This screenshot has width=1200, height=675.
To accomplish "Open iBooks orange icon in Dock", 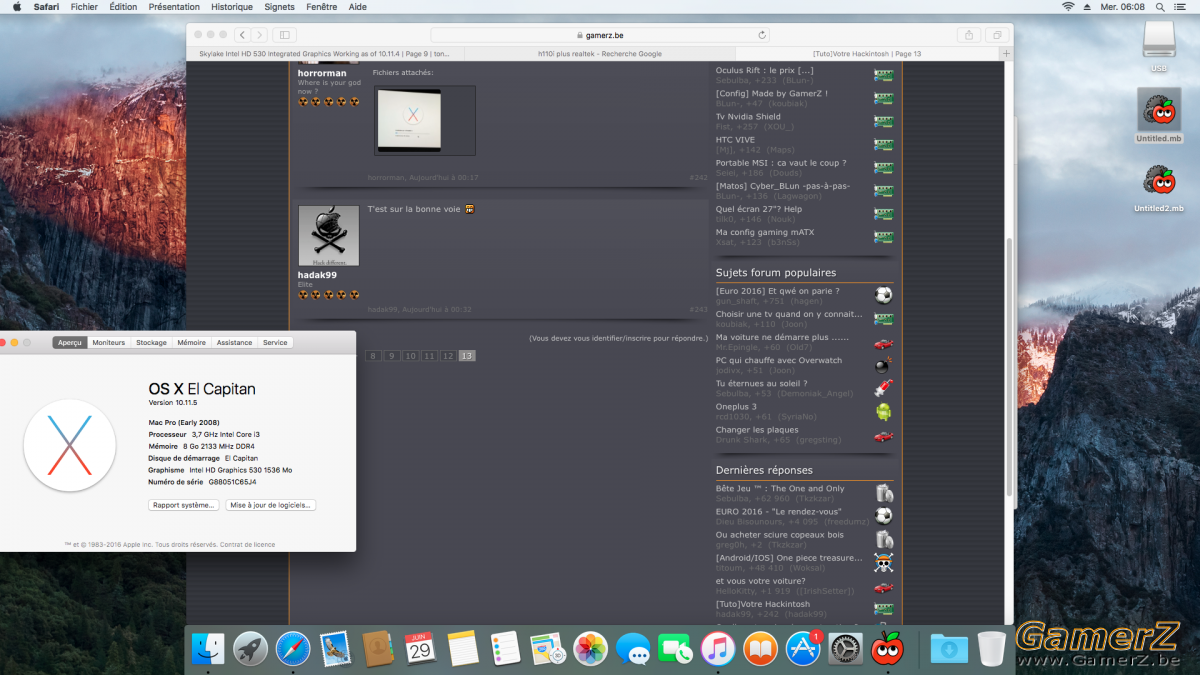I will click(x=761, y=649).
